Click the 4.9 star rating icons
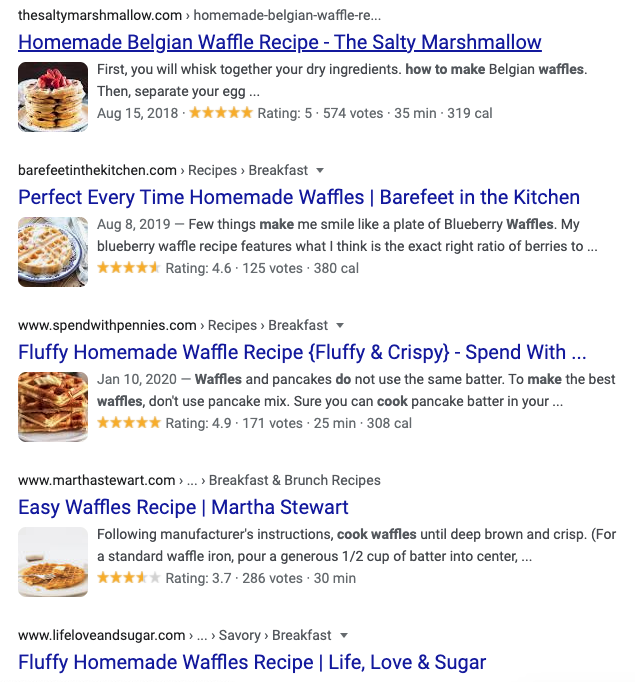The height and width of the screenshot is (682, 635). 128,423
